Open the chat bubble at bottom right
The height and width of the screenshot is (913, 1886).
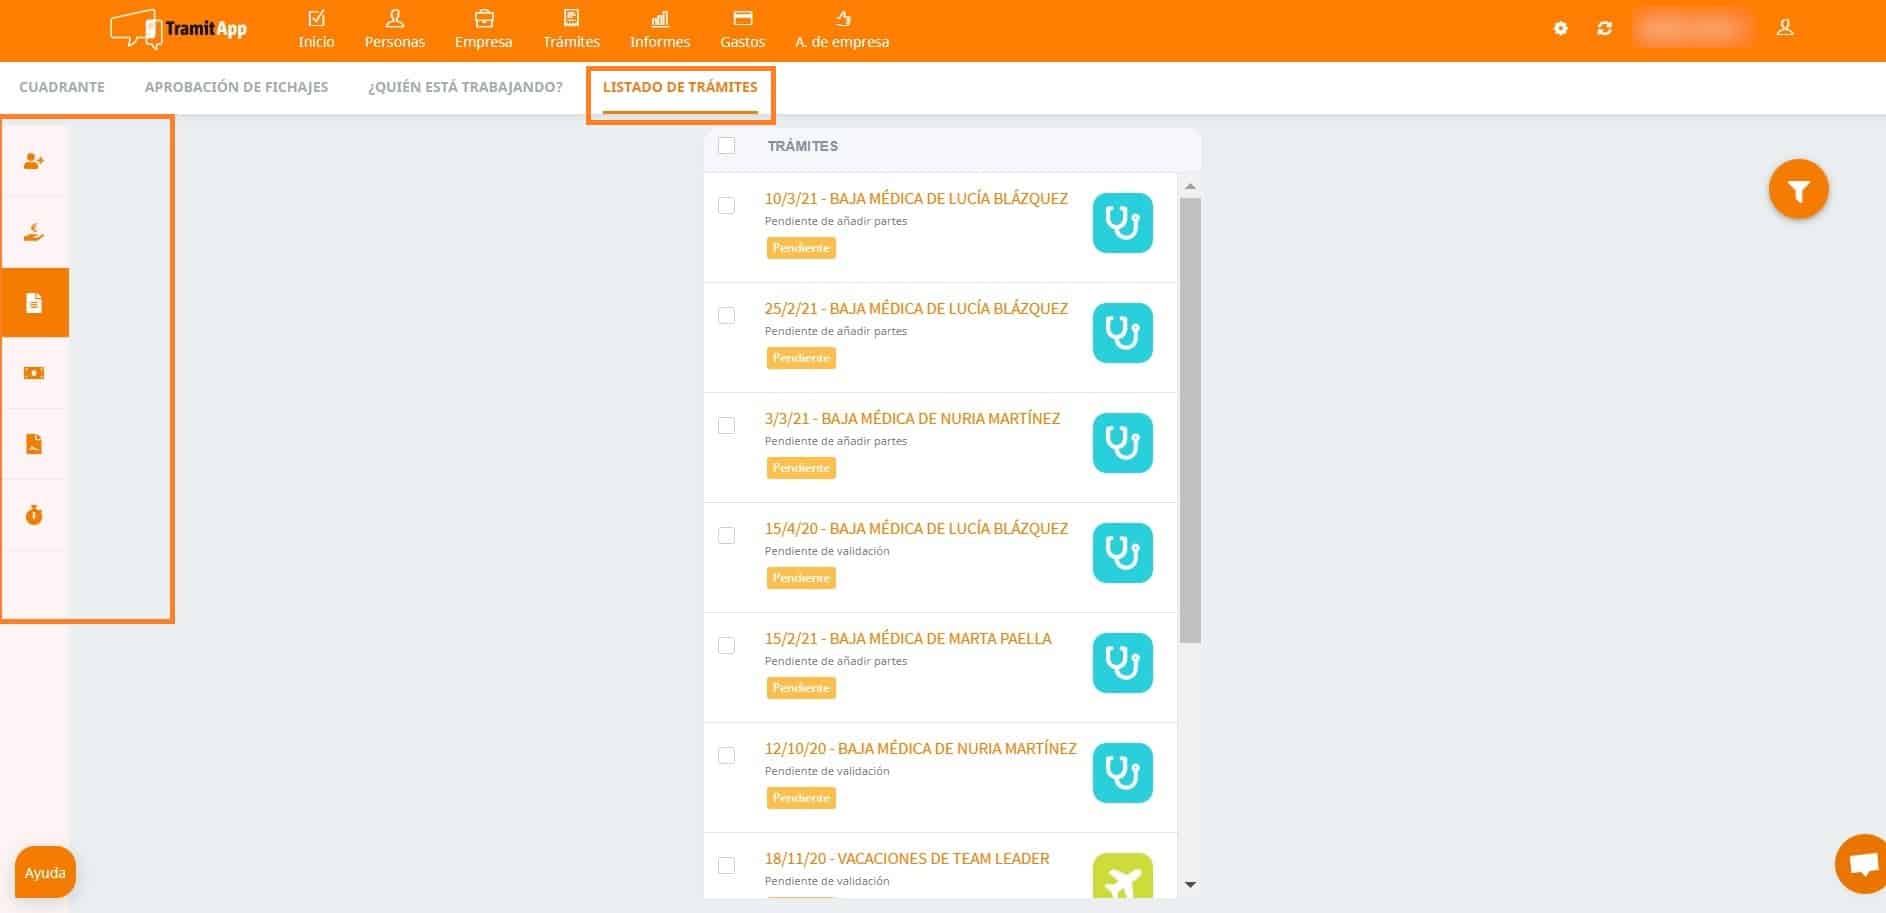(x=1861, y=866)
